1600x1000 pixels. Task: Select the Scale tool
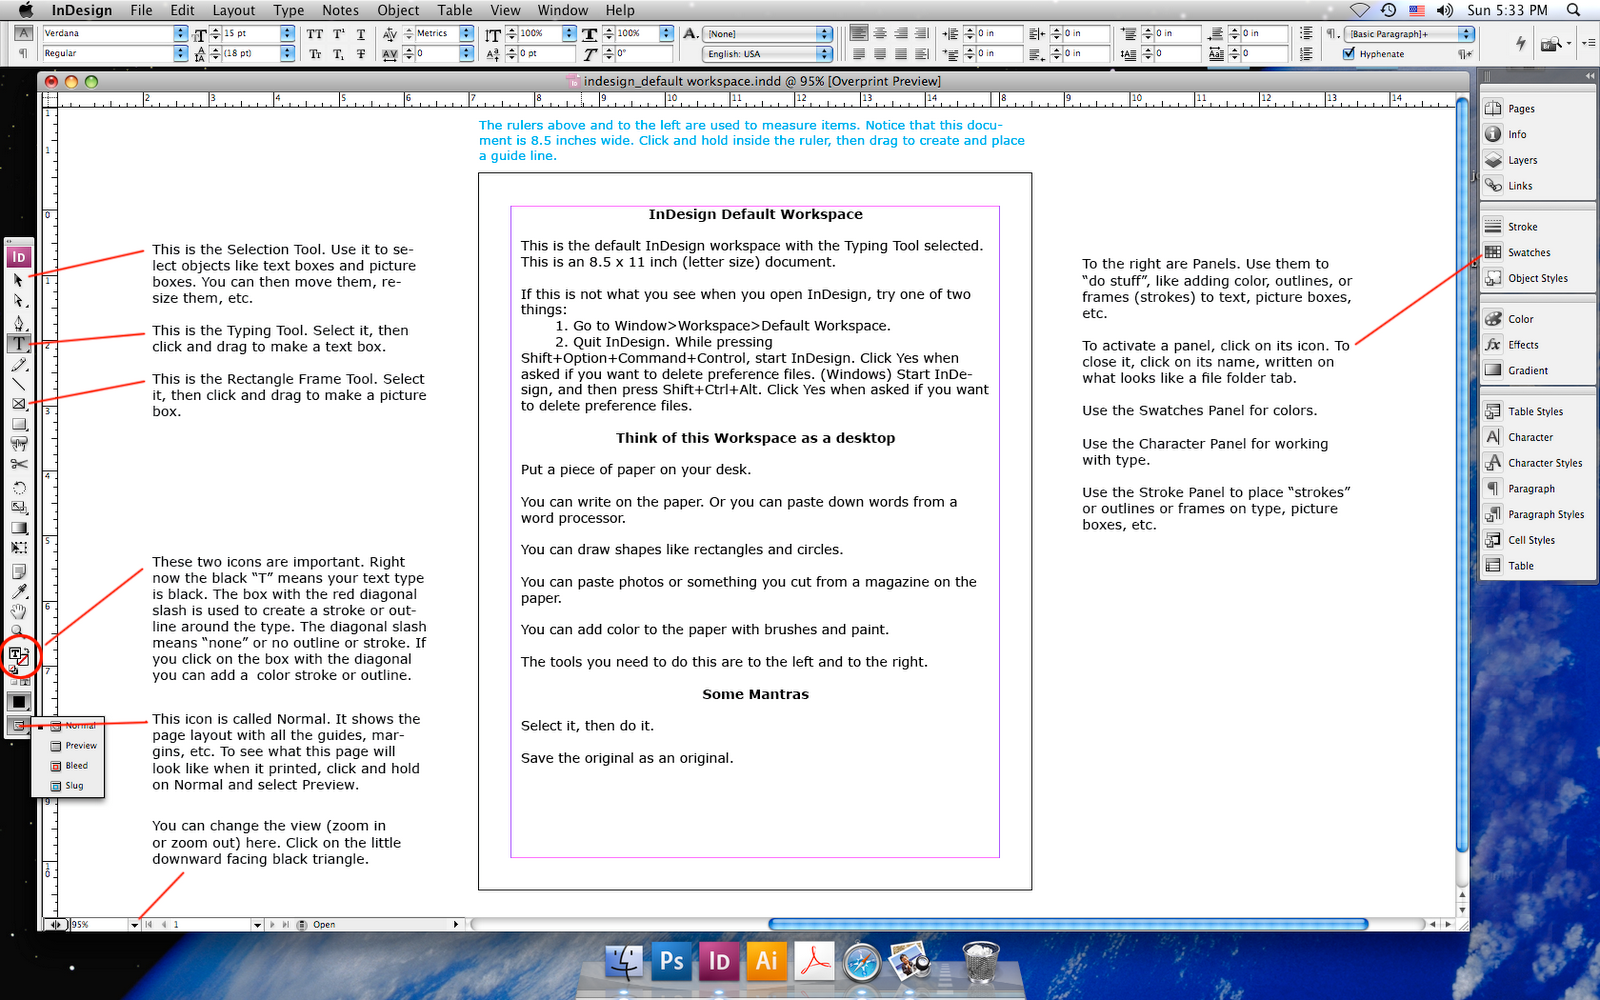pos(18,508)
